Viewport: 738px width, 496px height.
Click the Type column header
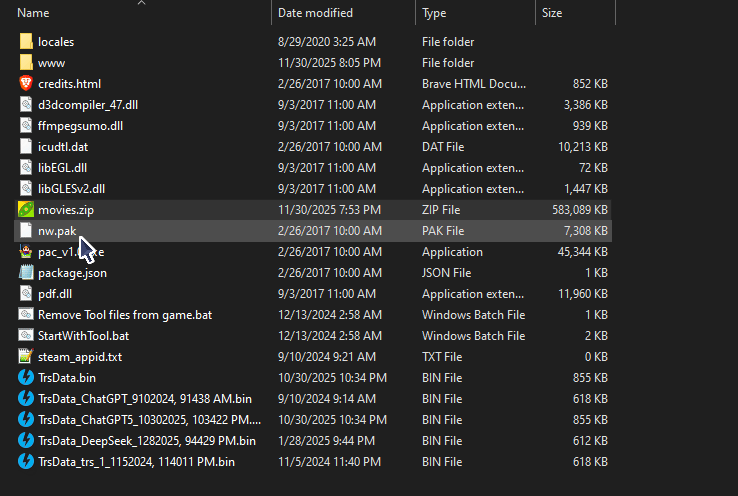click(x=434, y=13)
